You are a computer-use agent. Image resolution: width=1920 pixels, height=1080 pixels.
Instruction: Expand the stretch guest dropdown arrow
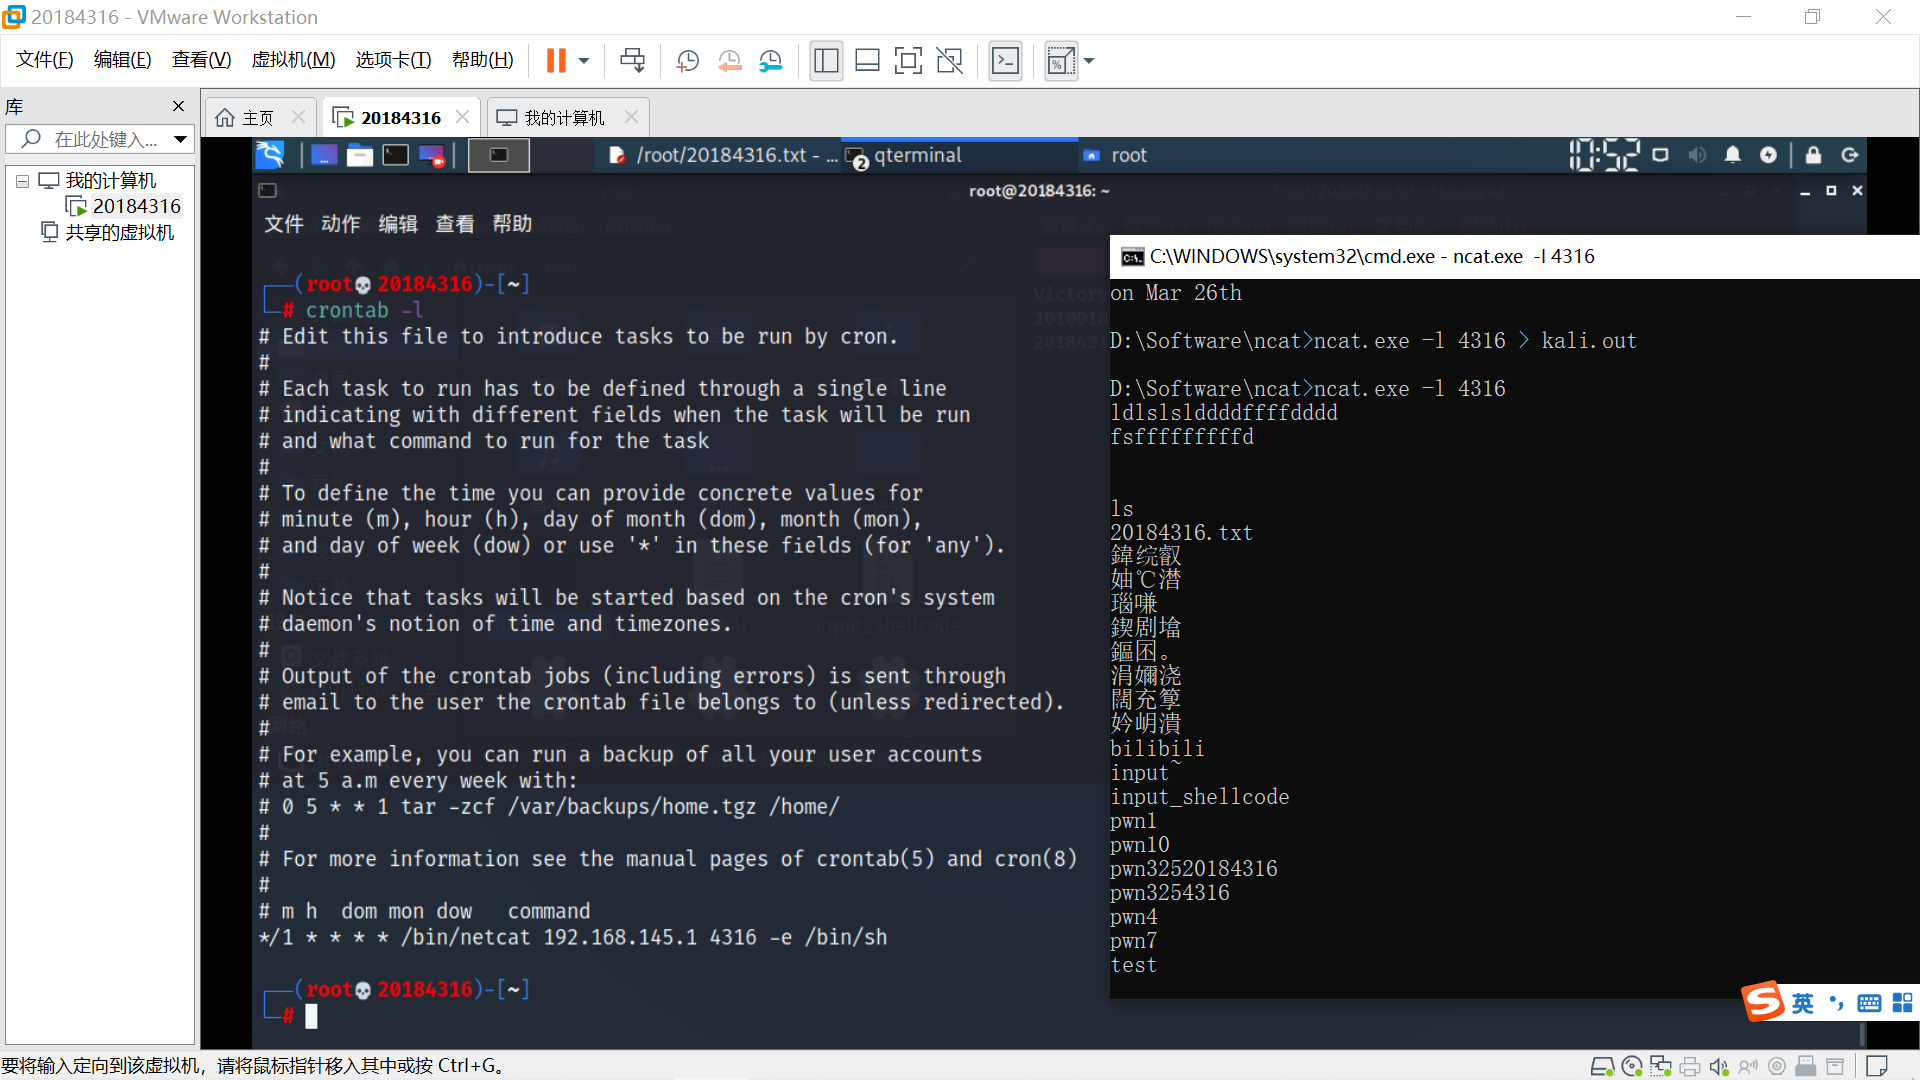1089,61
